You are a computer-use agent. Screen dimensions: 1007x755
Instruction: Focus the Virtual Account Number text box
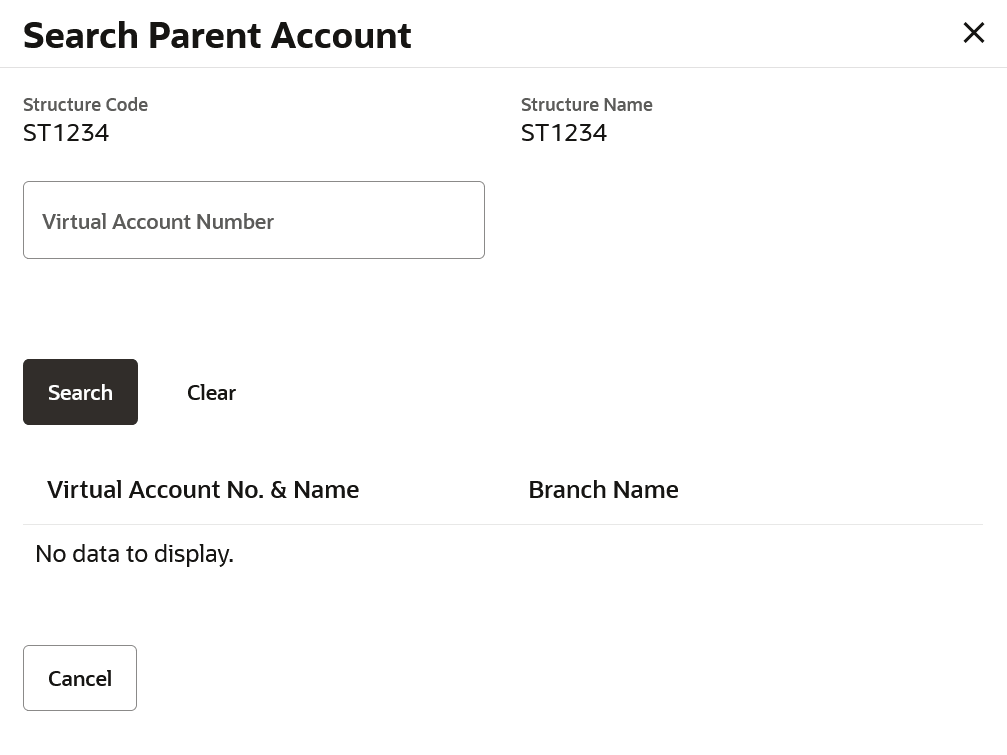pyautogui.click(x=253, y=220)
